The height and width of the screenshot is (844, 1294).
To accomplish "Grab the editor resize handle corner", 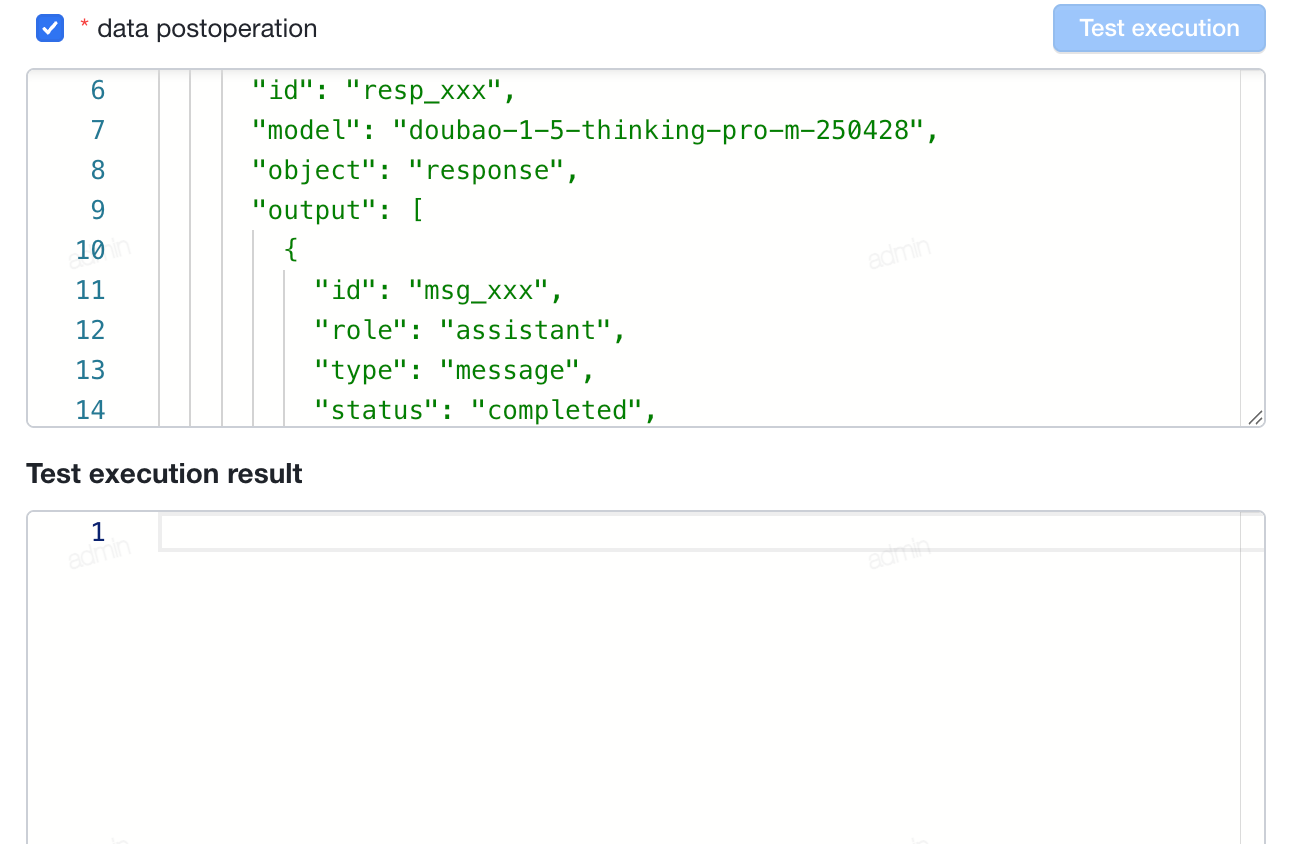I will tap(1255, 418).
